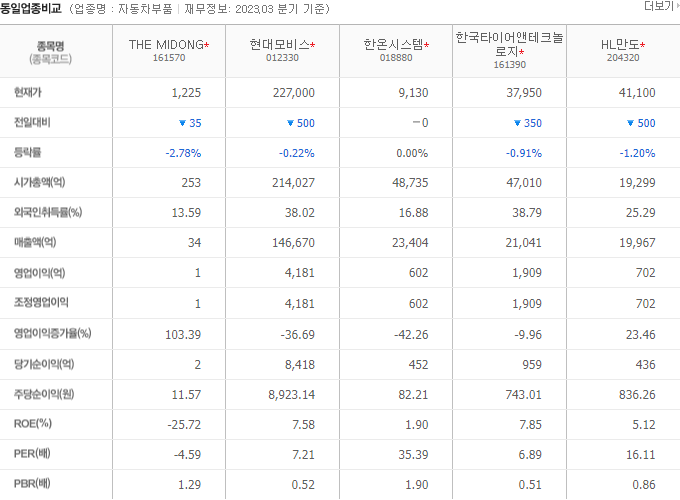
Task: Select the 외국인취득률(%) row label
Action: tap(48, 212)
